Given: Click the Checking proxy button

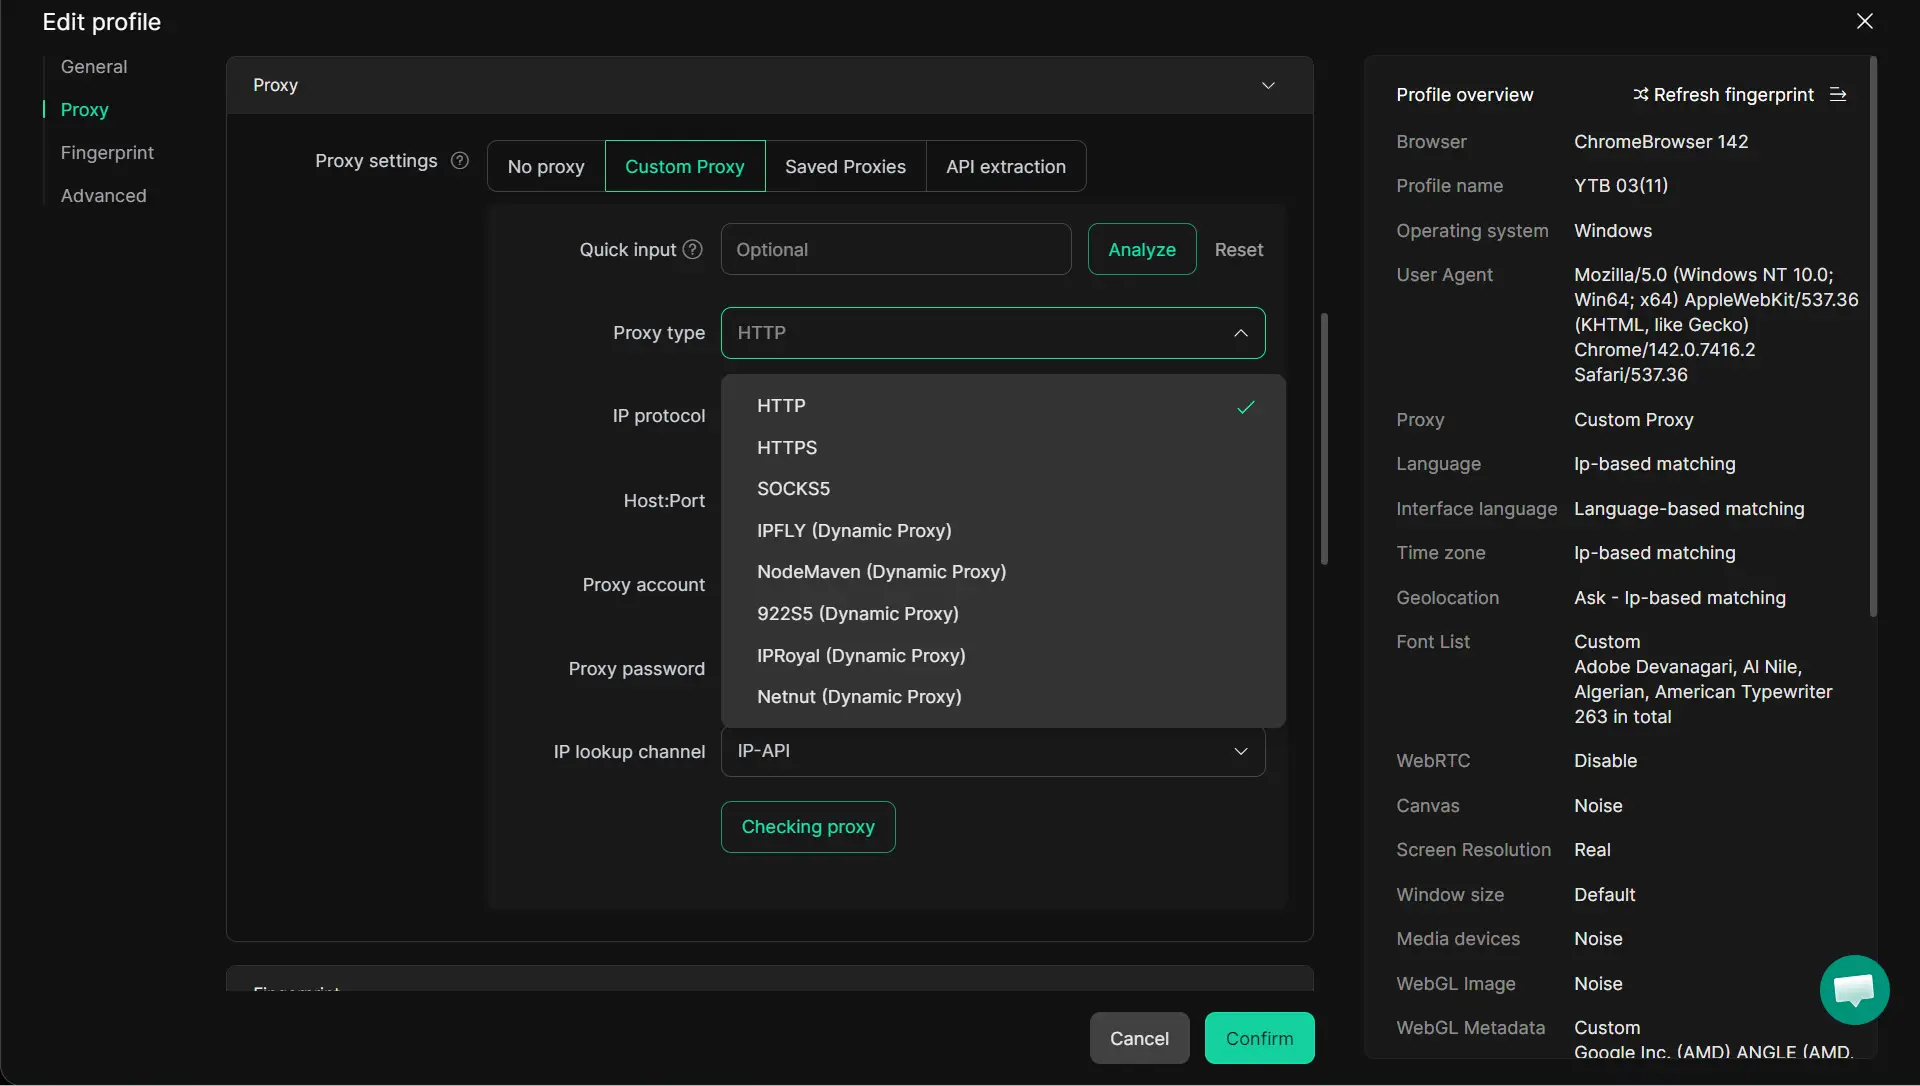Looking at the screenshot, I should coord(808,827).
